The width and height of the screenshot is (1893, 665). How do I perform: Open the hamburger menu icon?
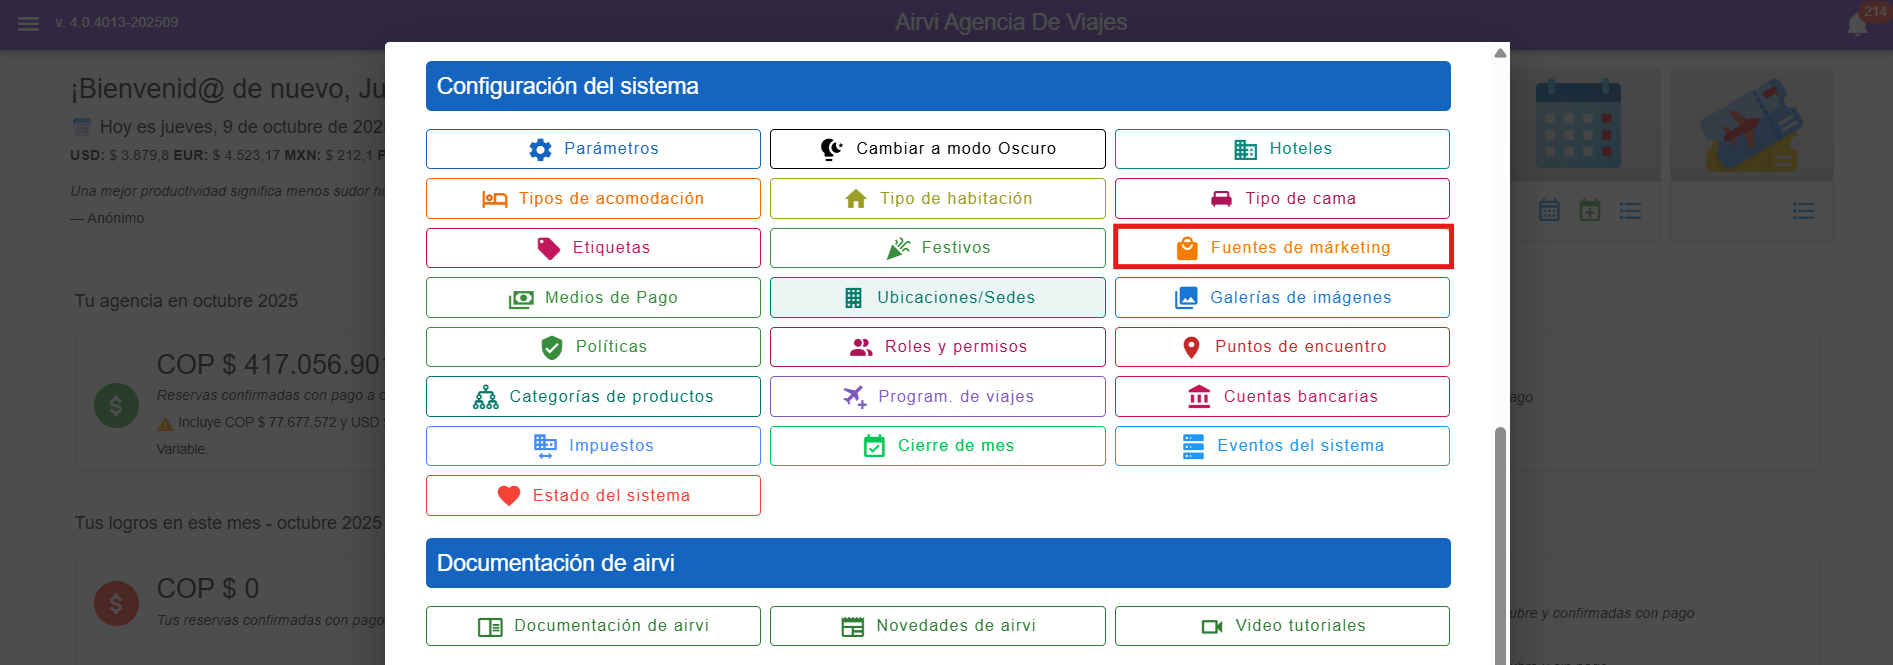pos(28,23)
